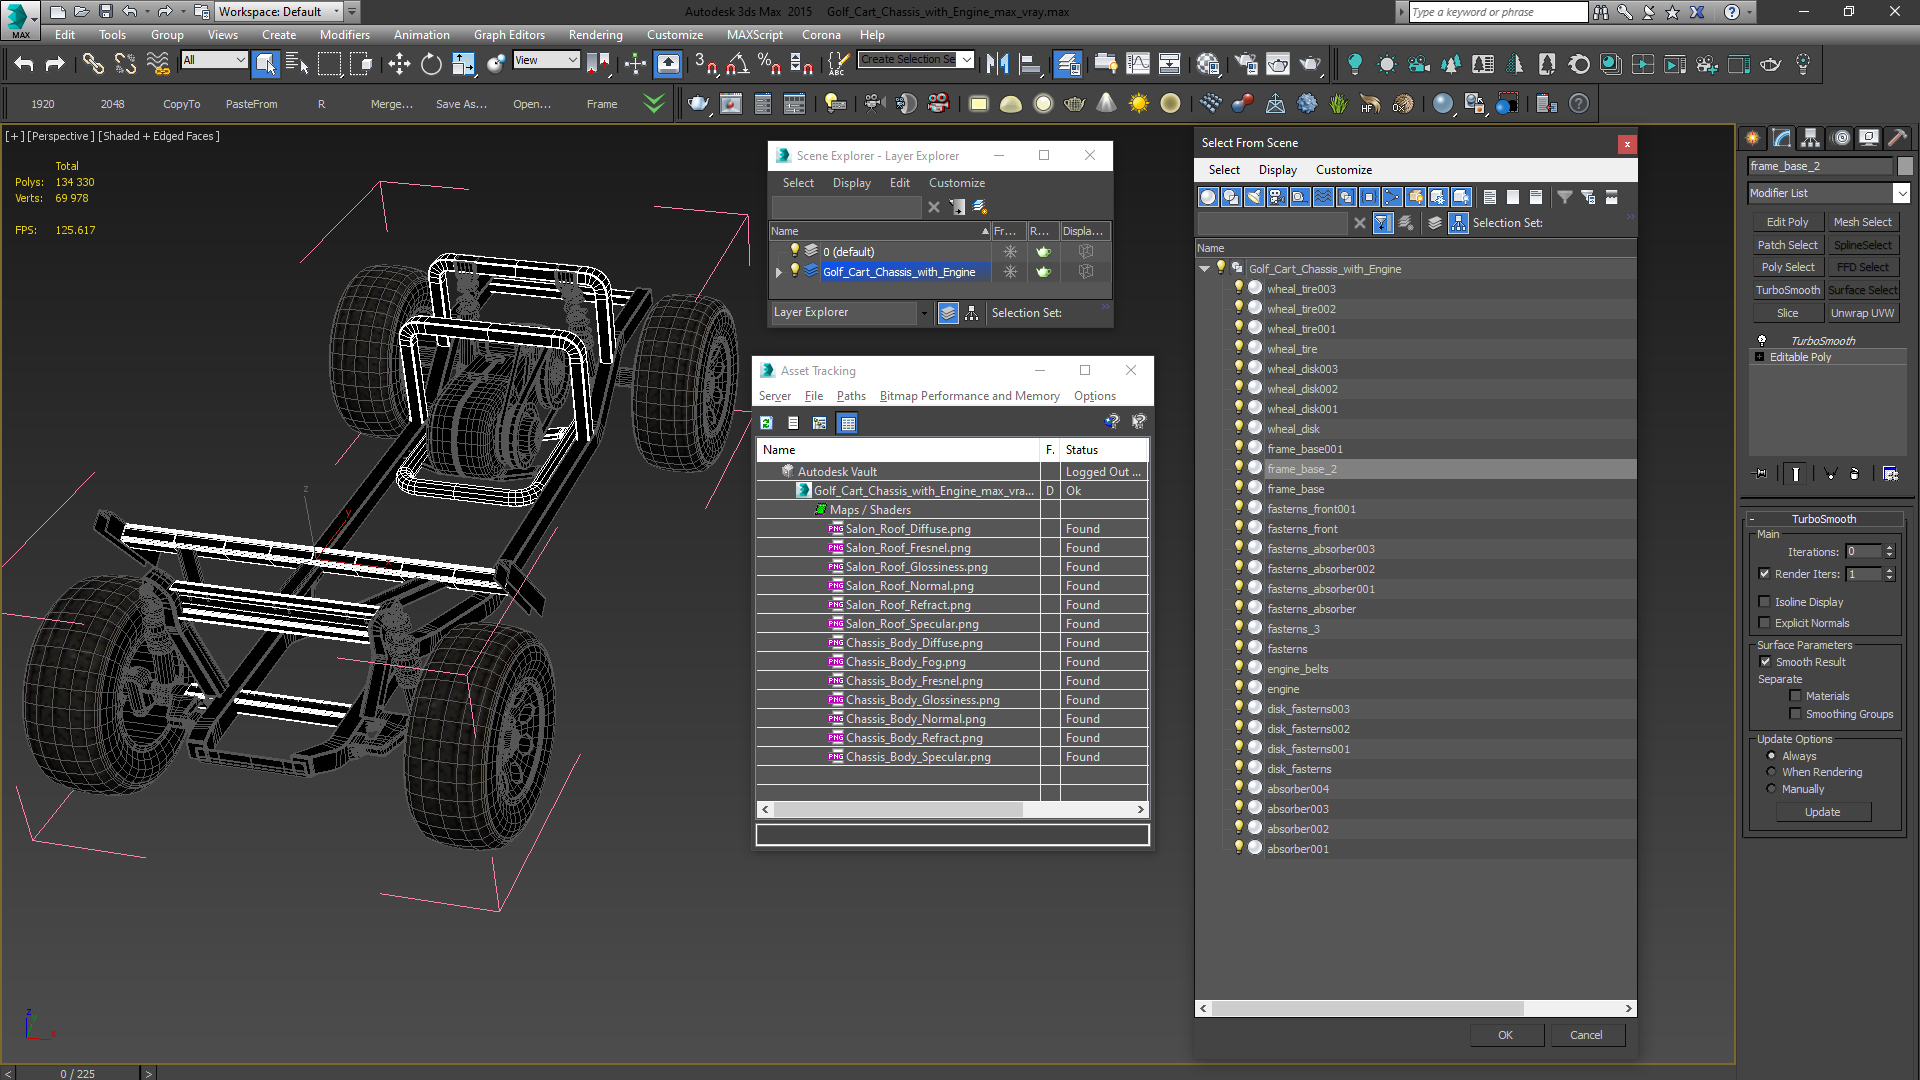
Task: Activate the Select Object tool
Action: coord(265,64)
